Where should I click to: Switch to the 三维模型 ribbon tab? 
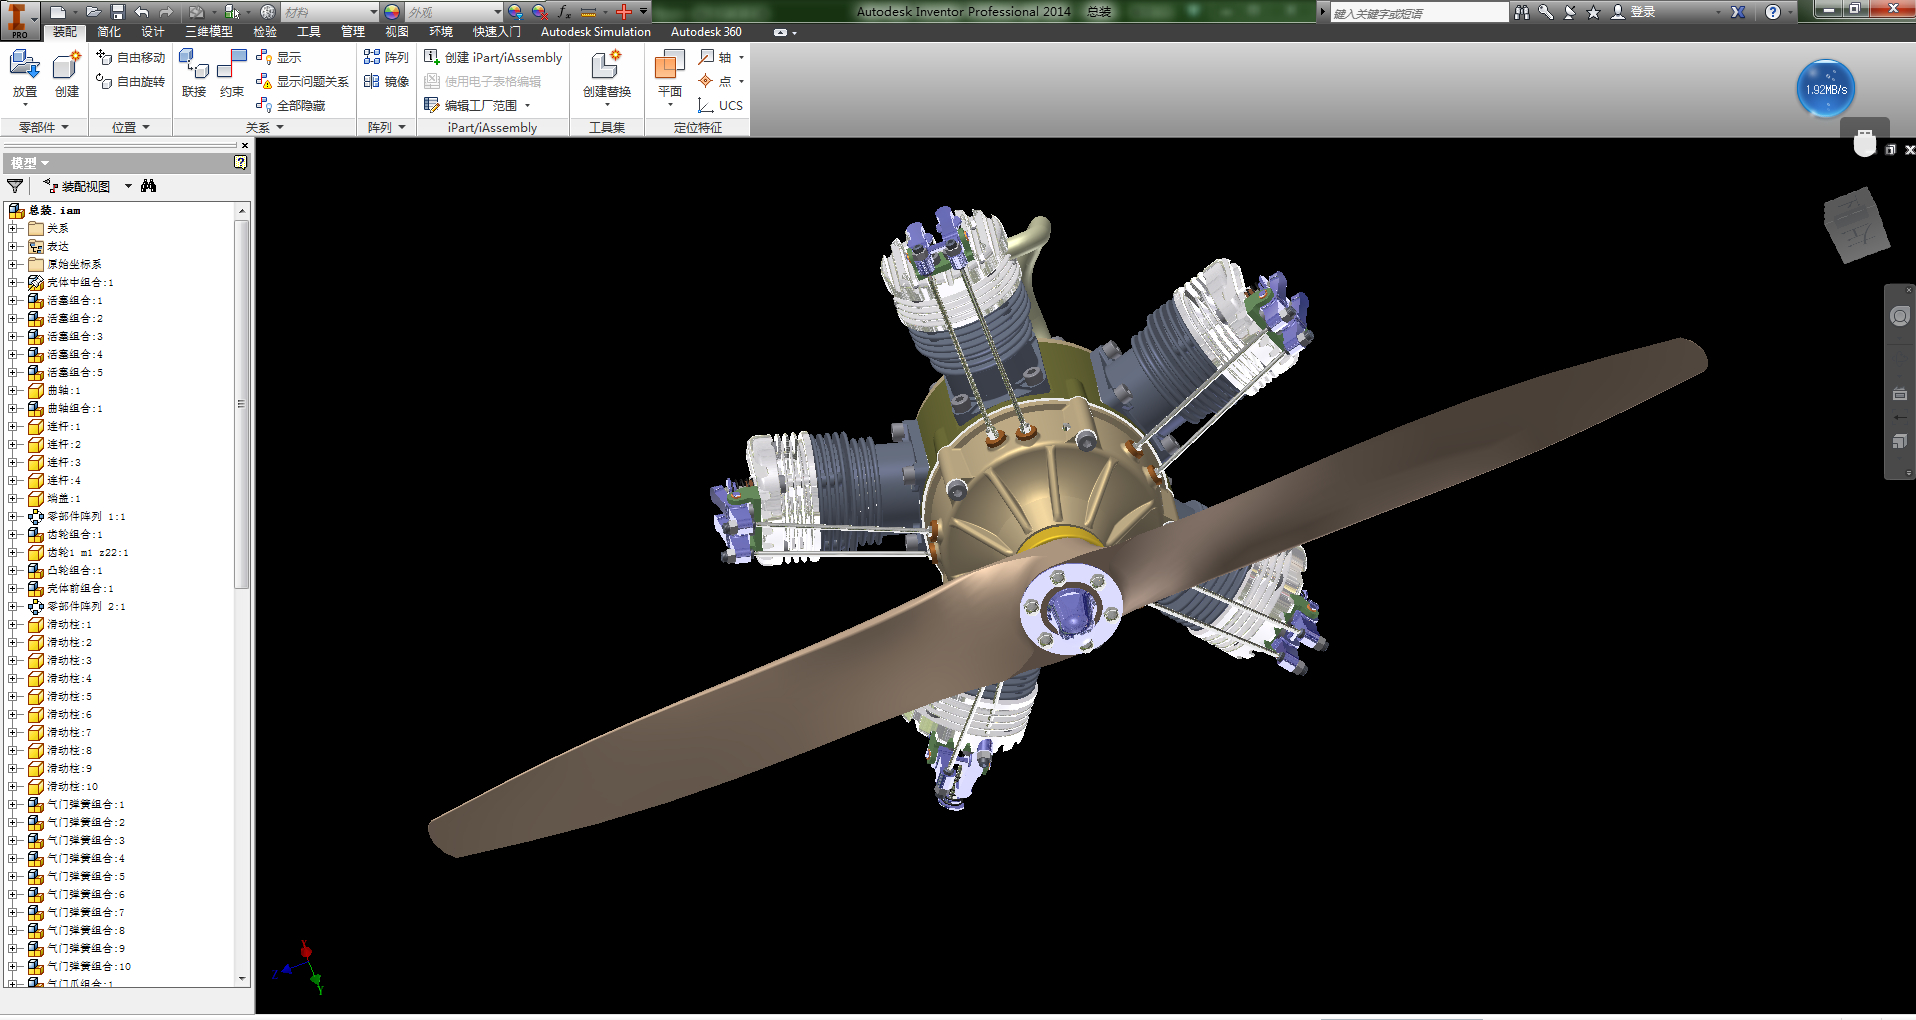pyautogui.click(x=208, y=32)
